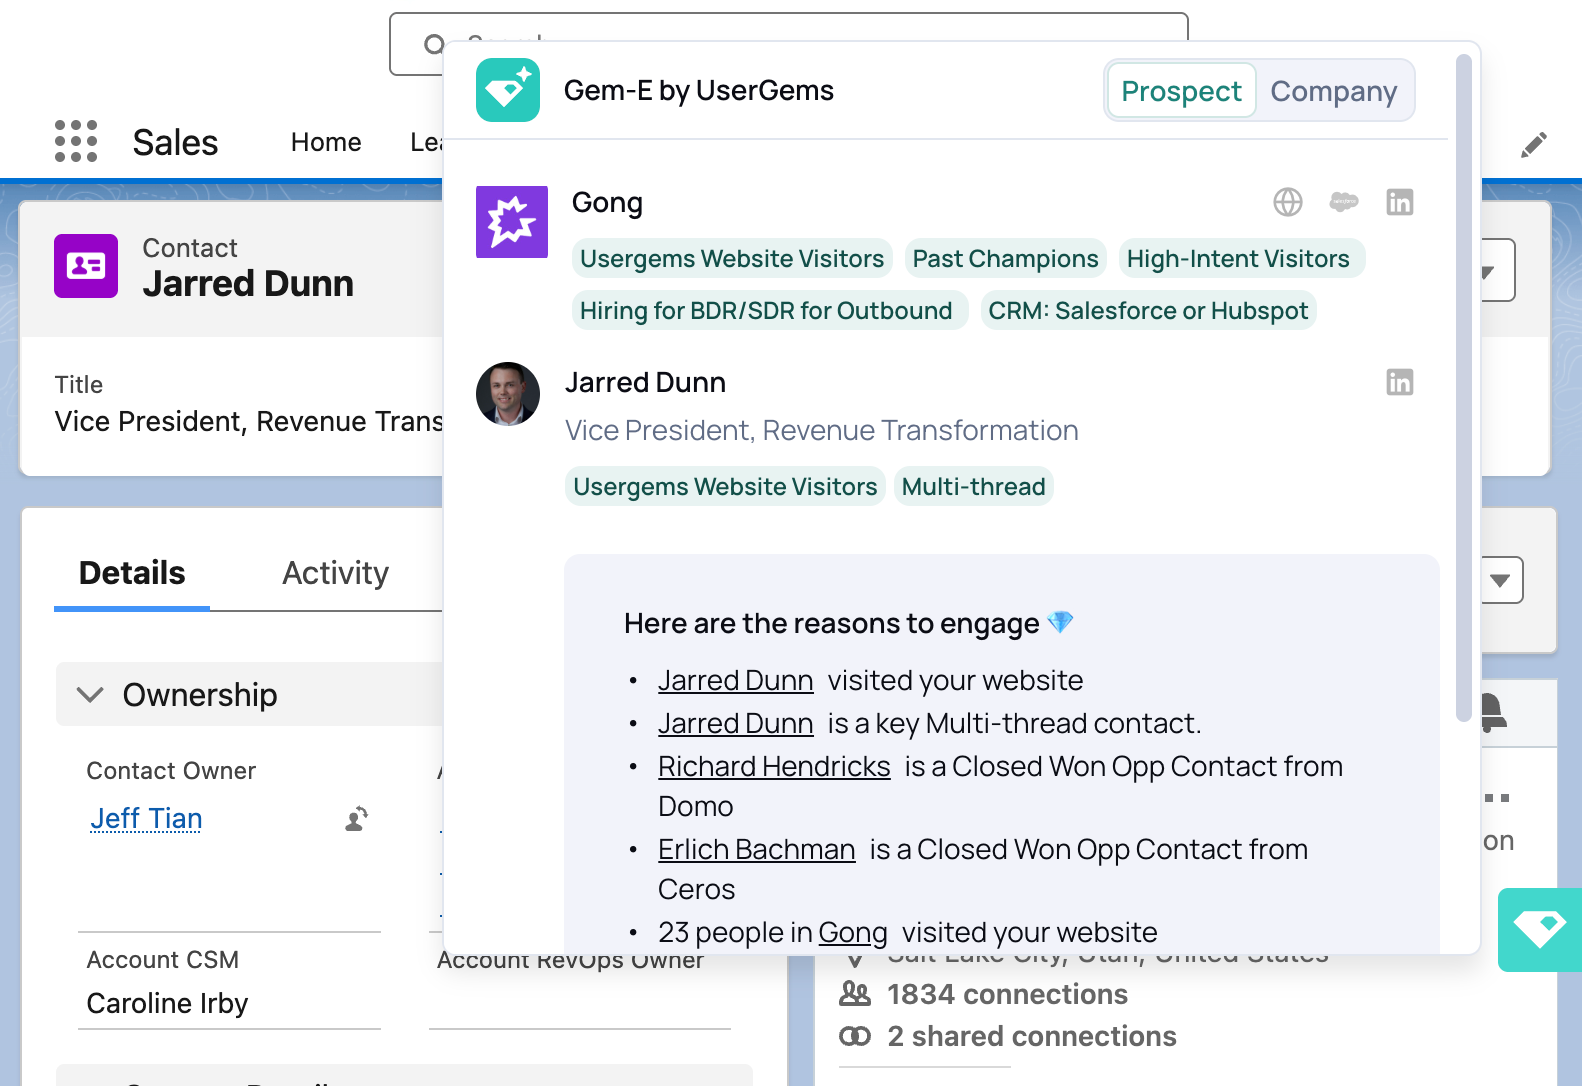Click the Jarred Dunn contact header name

[248, 283]
